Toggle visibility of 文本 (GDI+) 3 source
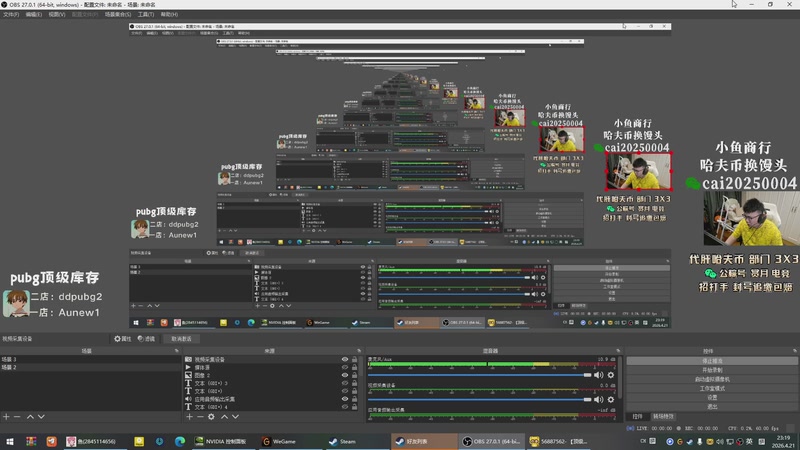800x450 pixels. (x=345, y=383)
